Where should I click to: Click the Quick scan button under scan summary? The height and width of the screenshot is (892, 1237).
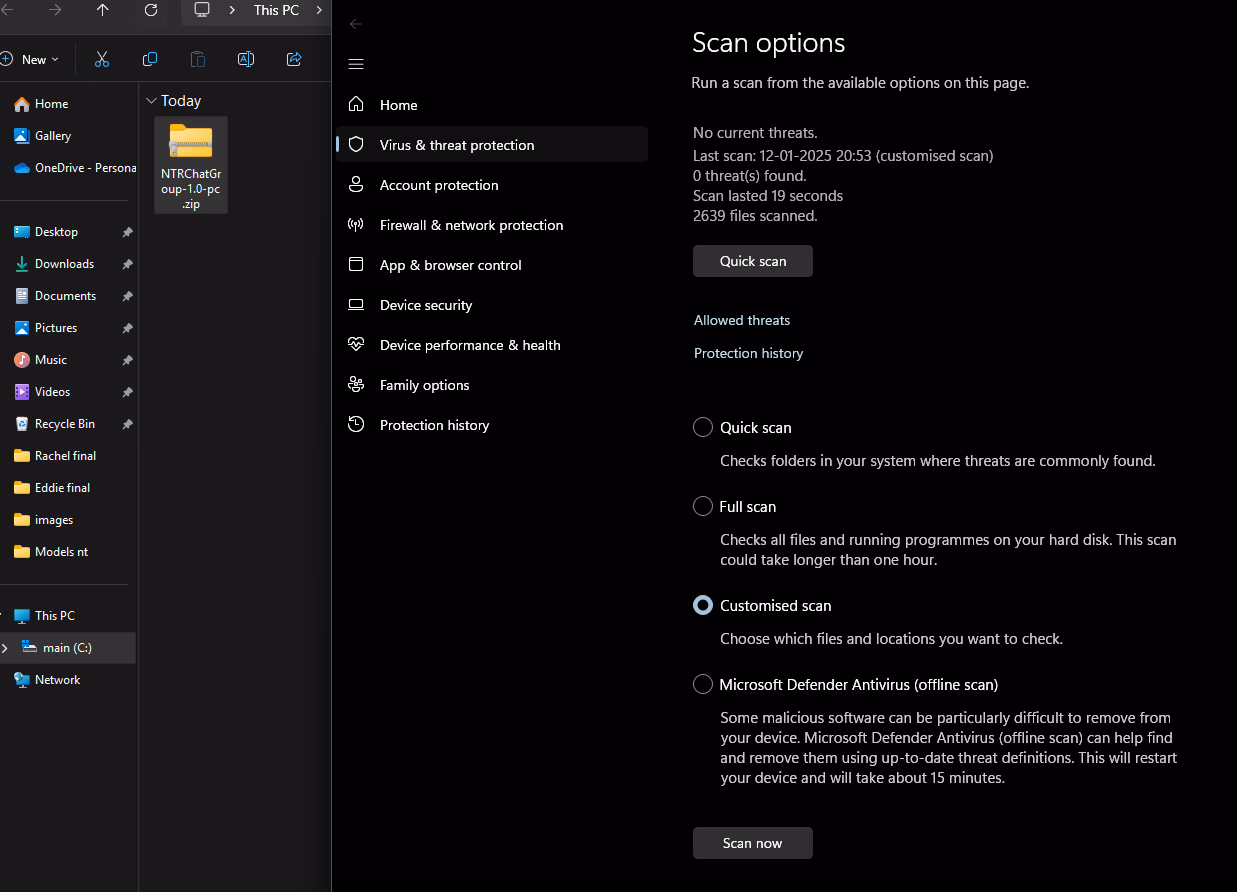click(x=753, y=261)
